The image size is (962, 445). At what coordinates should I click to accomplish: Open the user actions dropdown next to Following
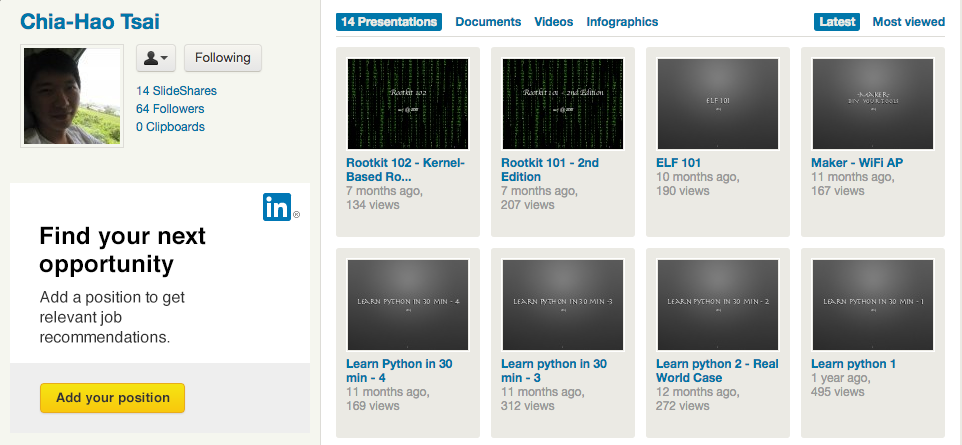156,58
